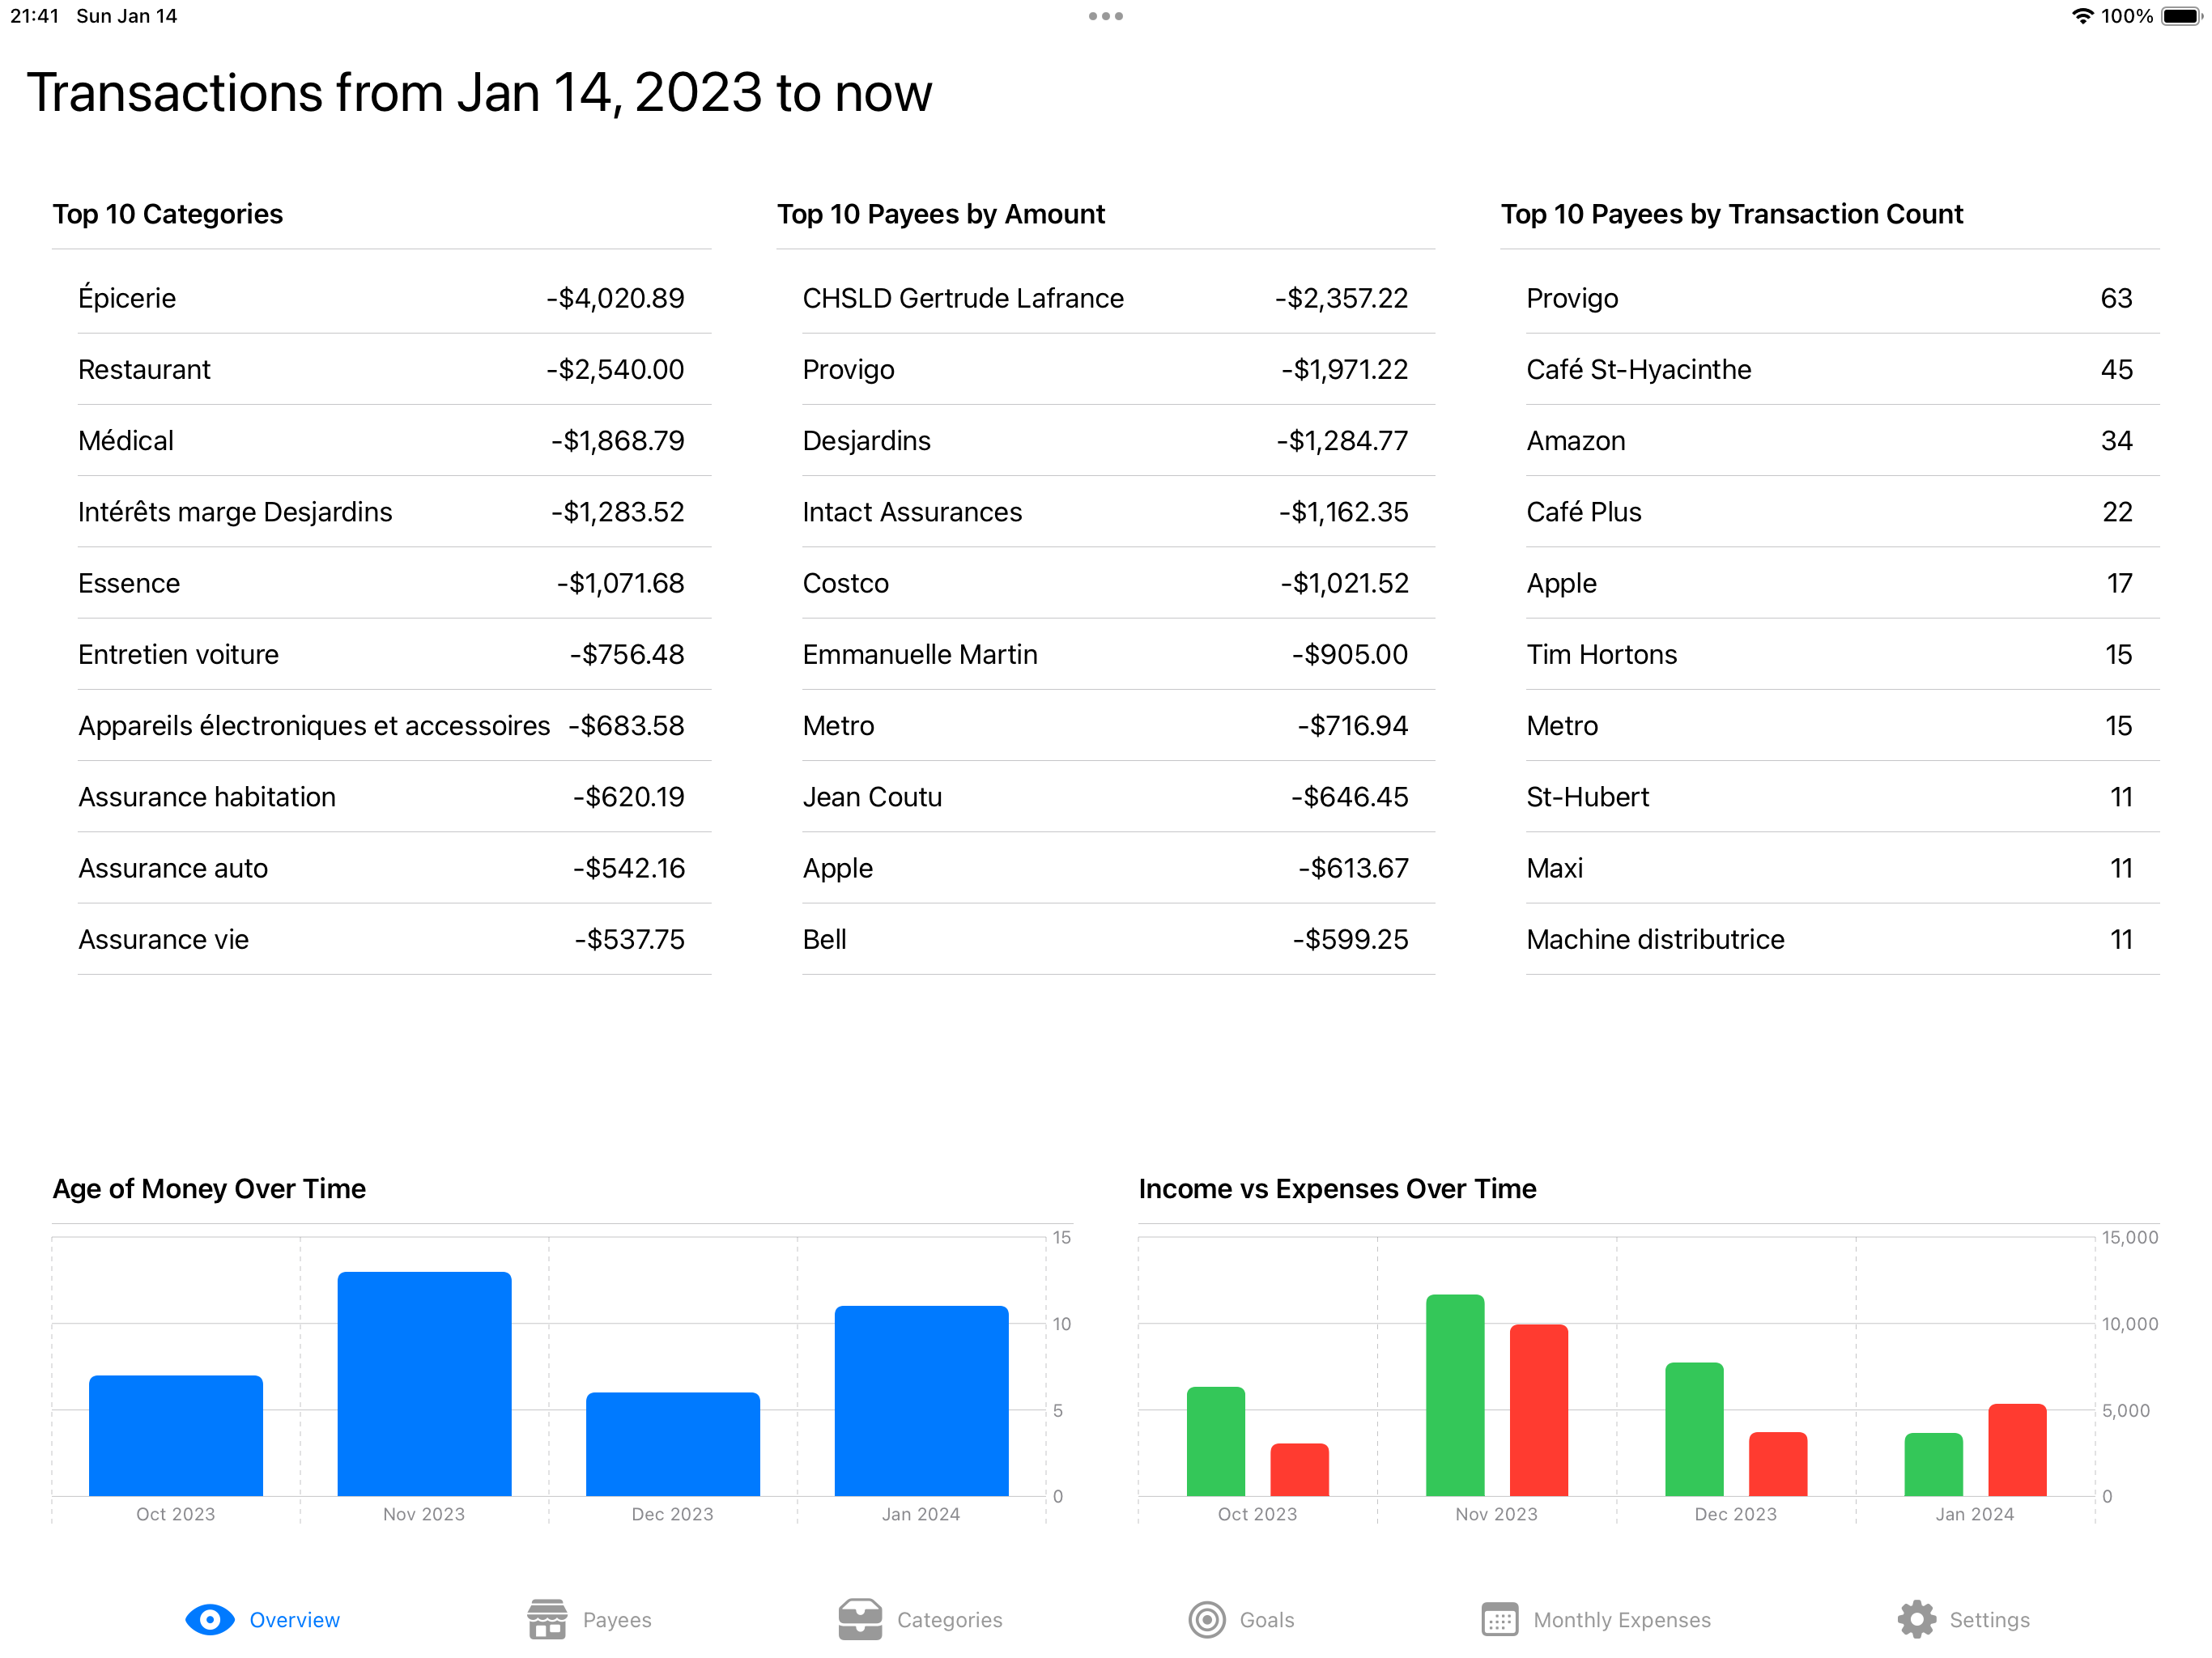Tap the green Dec 2023 income bar
This screenshot has height=1658, width=2212.
click(x=1694, y=1429)
